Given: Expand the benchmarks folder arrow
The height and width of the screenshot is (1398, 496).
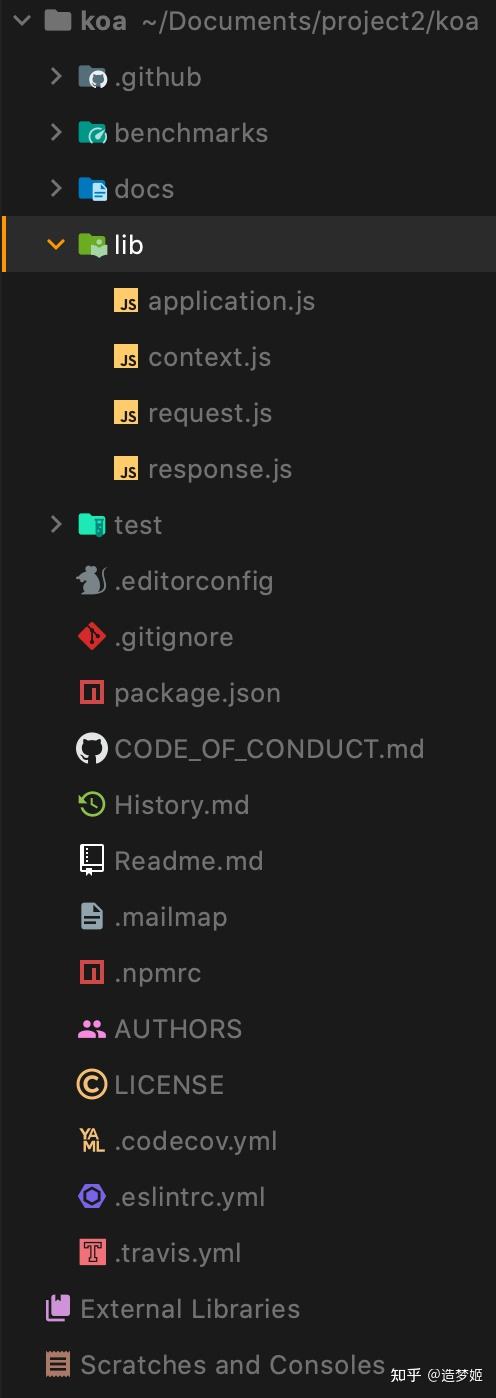Looking at the screenshot, I should coord(56,132).
